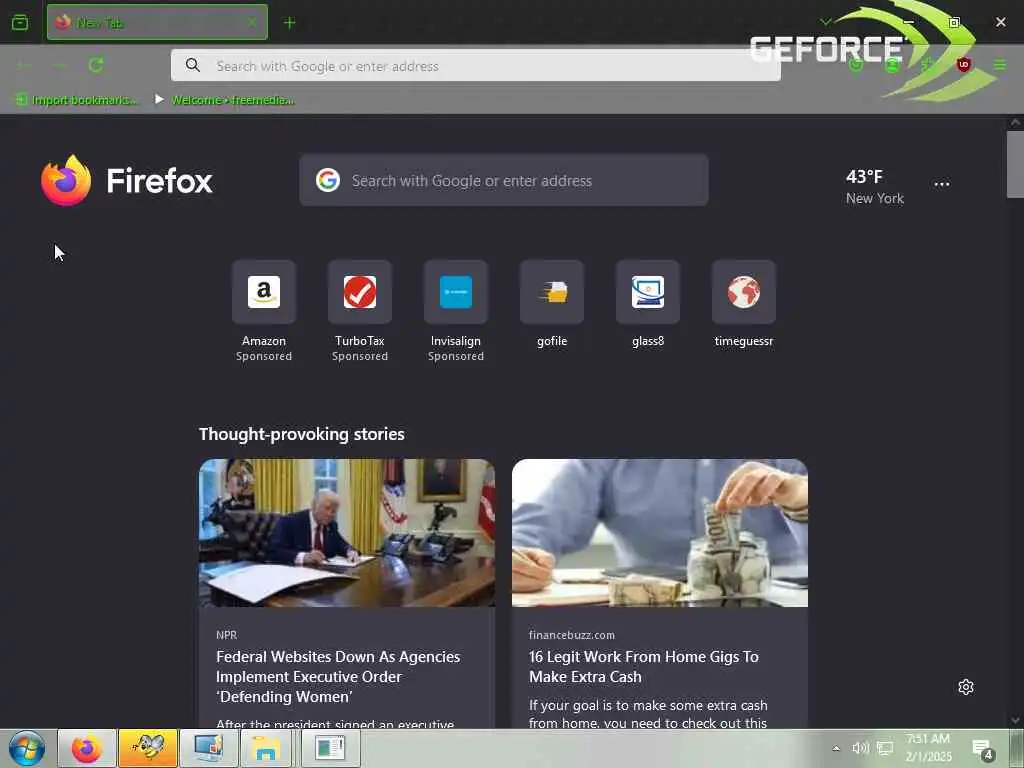Focus the toolbar address bar
Image resolution: width=1024 pixels, height=768 pixels.
(x=475, y=65)
